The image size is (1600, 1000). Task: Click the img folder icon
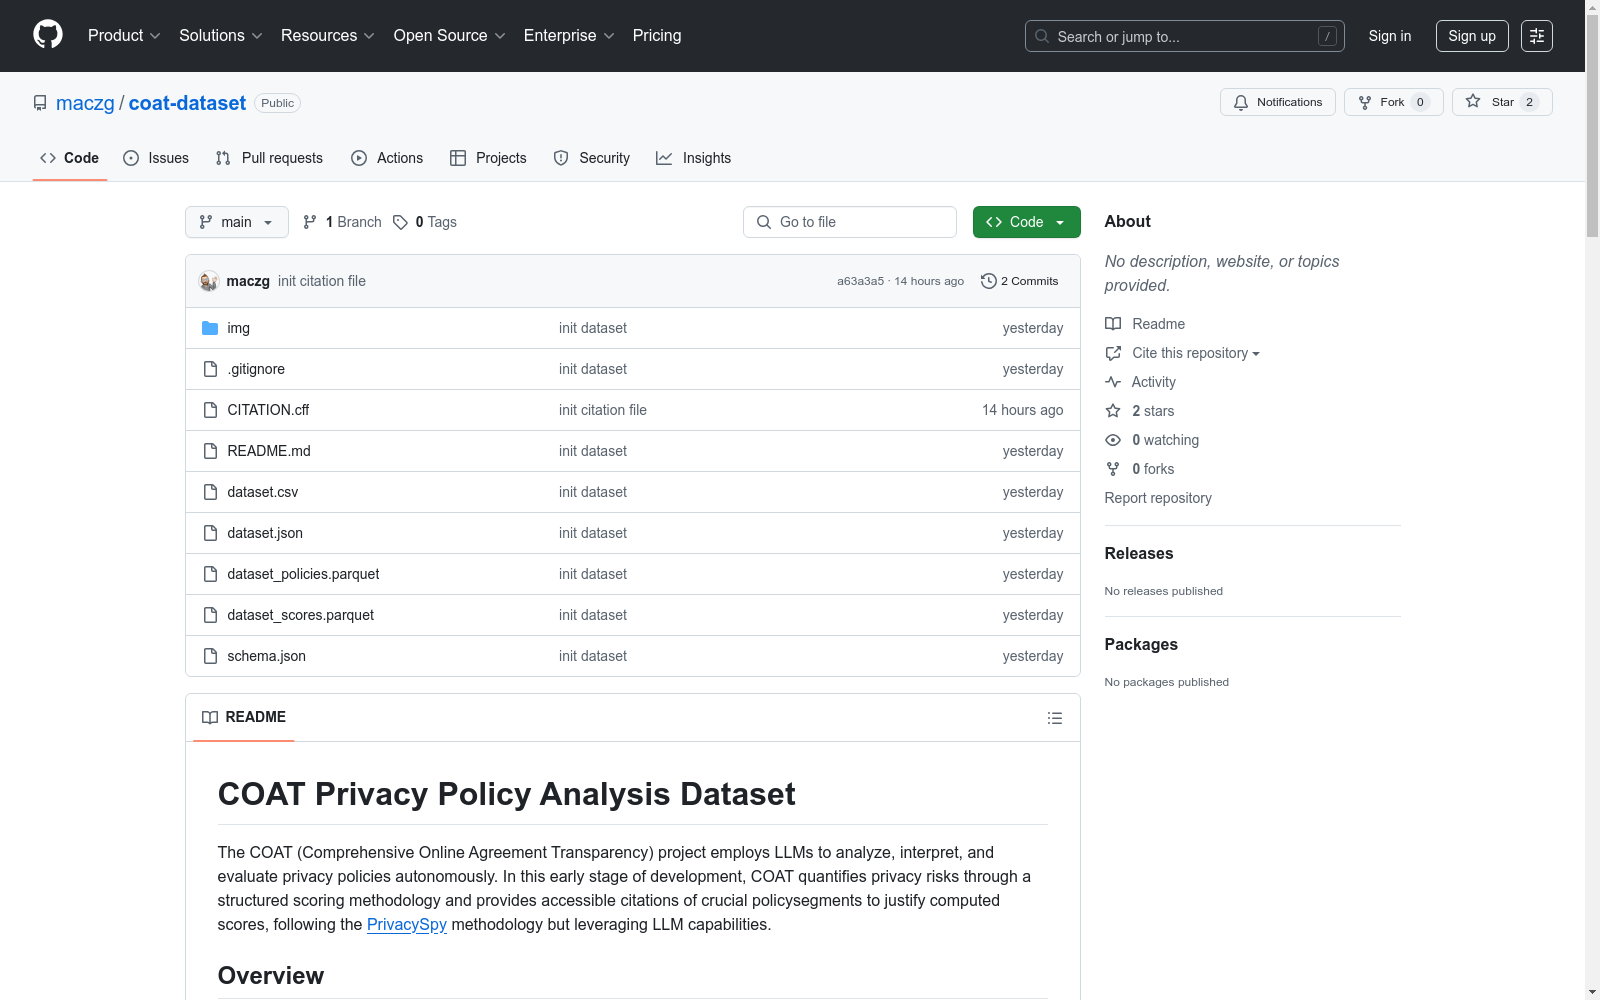[210, 328]
